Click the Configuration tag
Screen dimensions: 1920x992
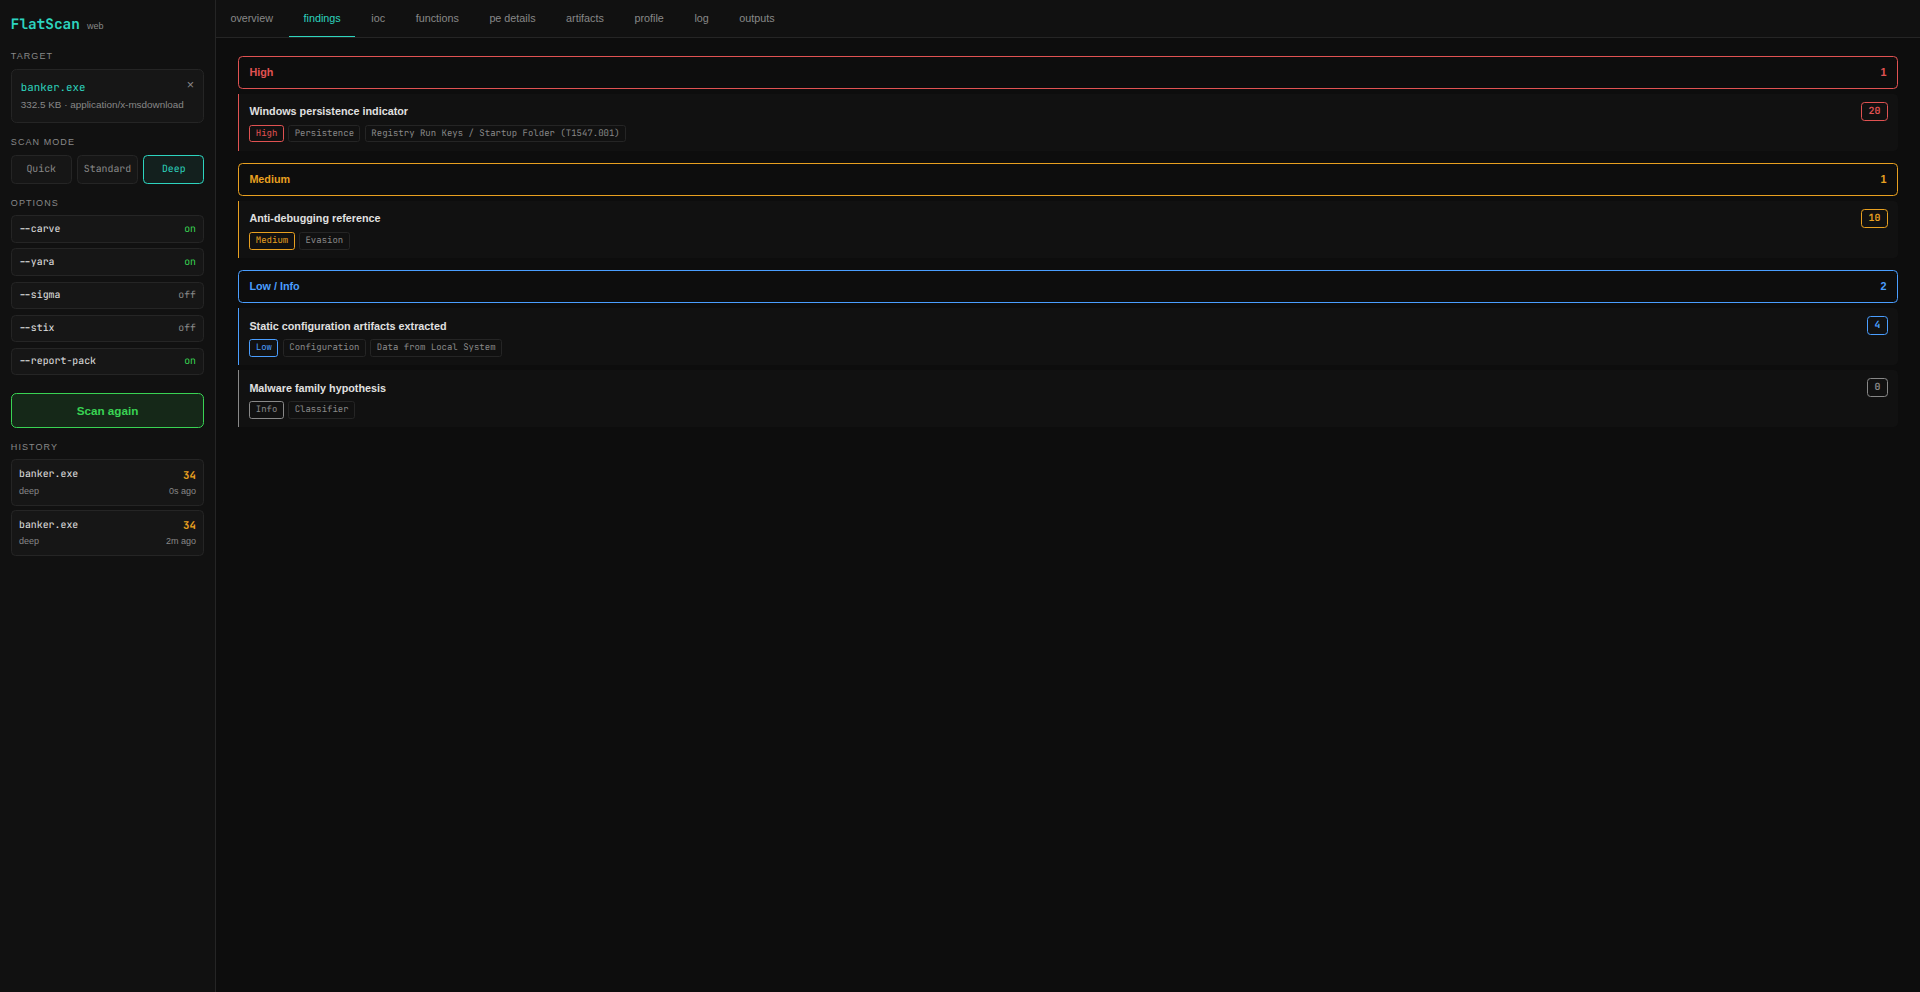(324, 347)
